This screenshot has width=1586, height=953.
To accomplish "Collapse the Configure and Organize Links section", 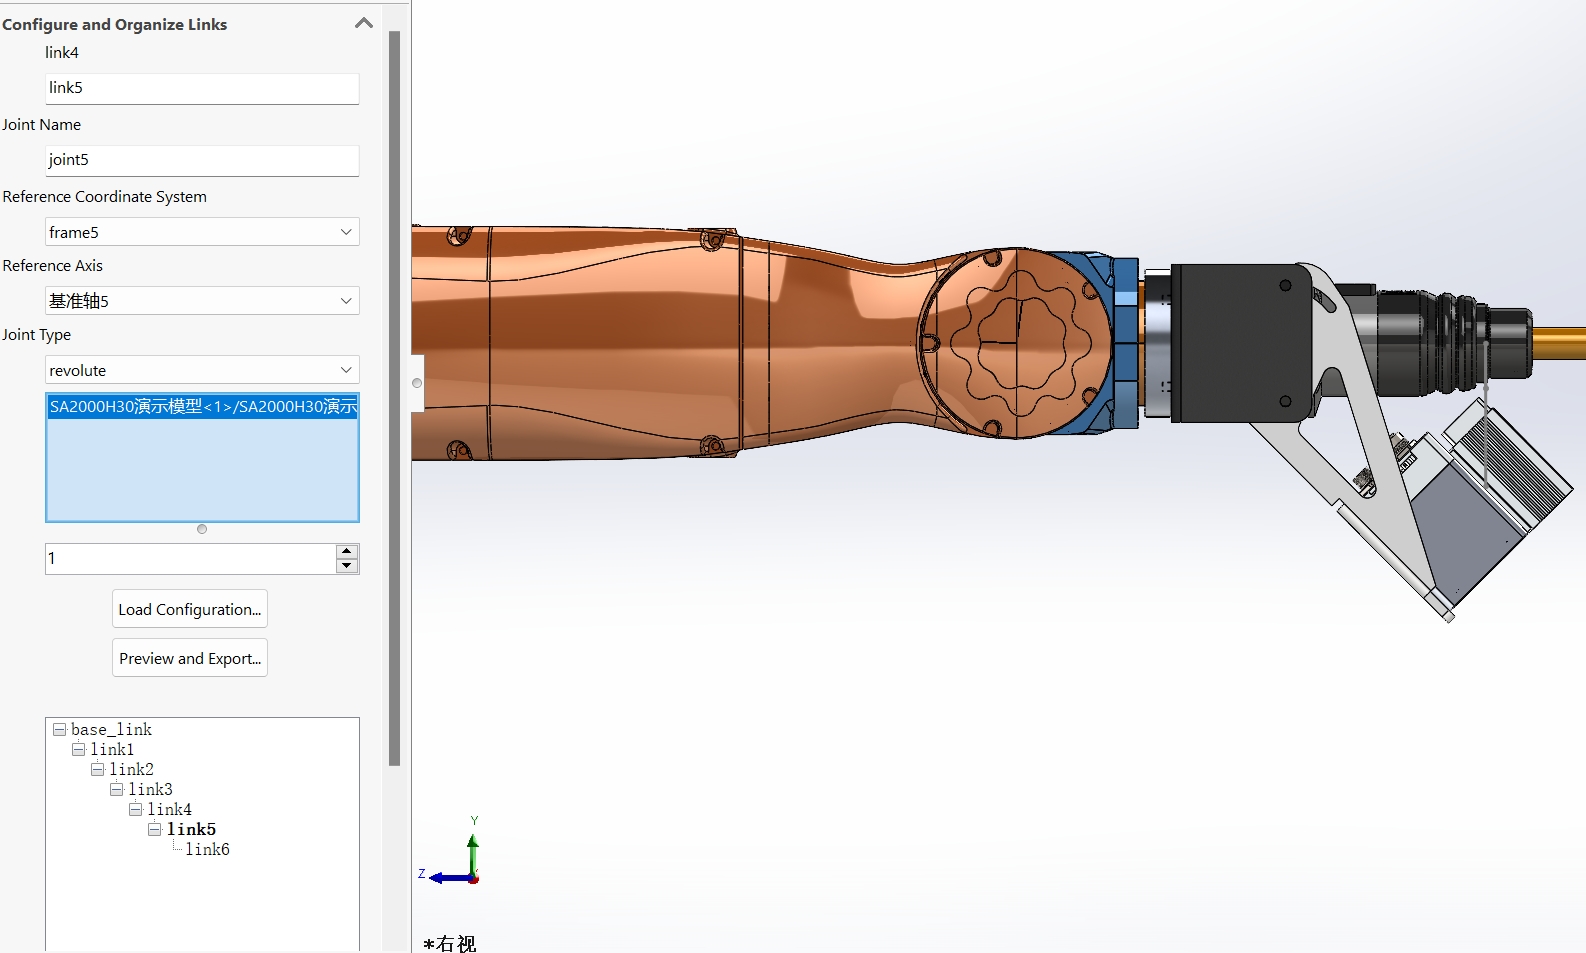I will click(x=364, y=23).
